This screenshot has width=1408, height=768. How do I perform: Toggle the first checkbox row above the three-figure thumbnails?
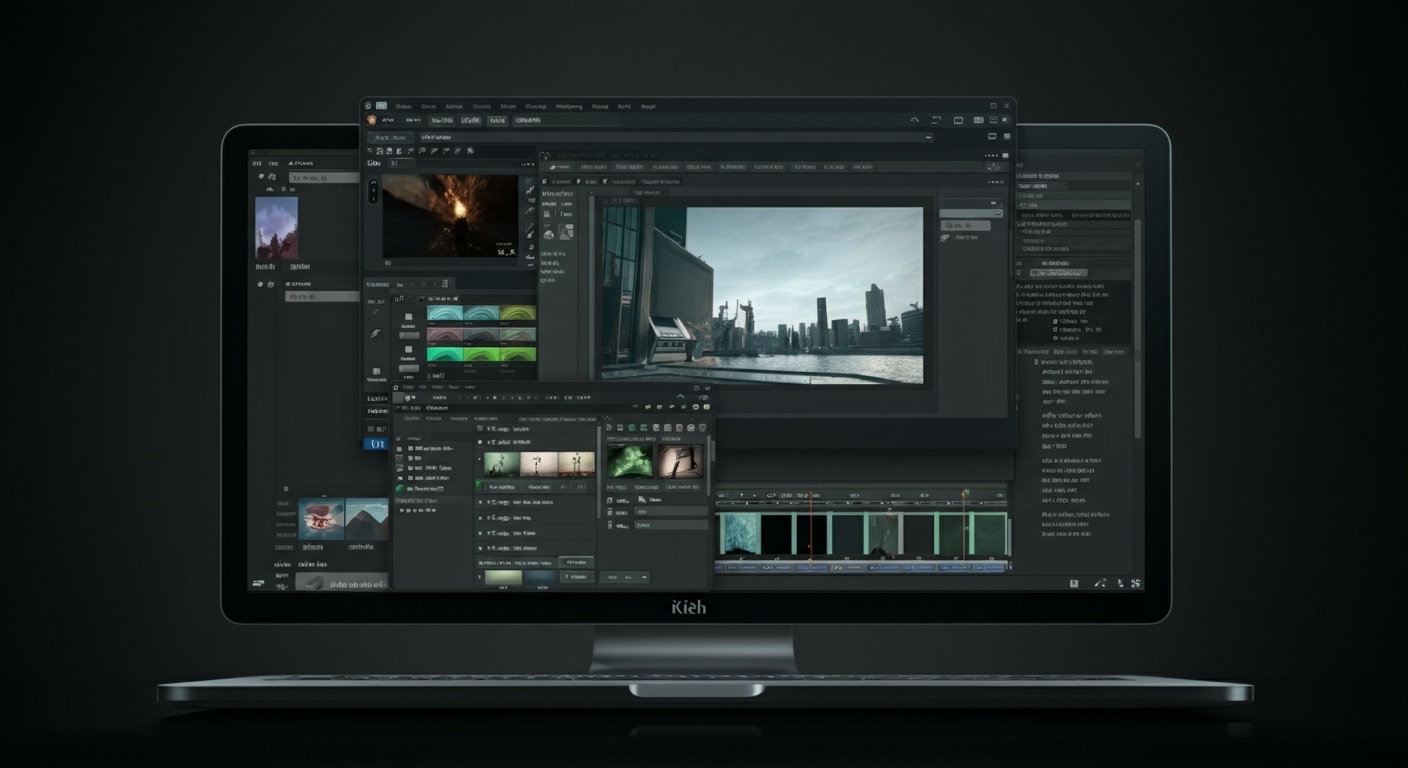[480, 428]
